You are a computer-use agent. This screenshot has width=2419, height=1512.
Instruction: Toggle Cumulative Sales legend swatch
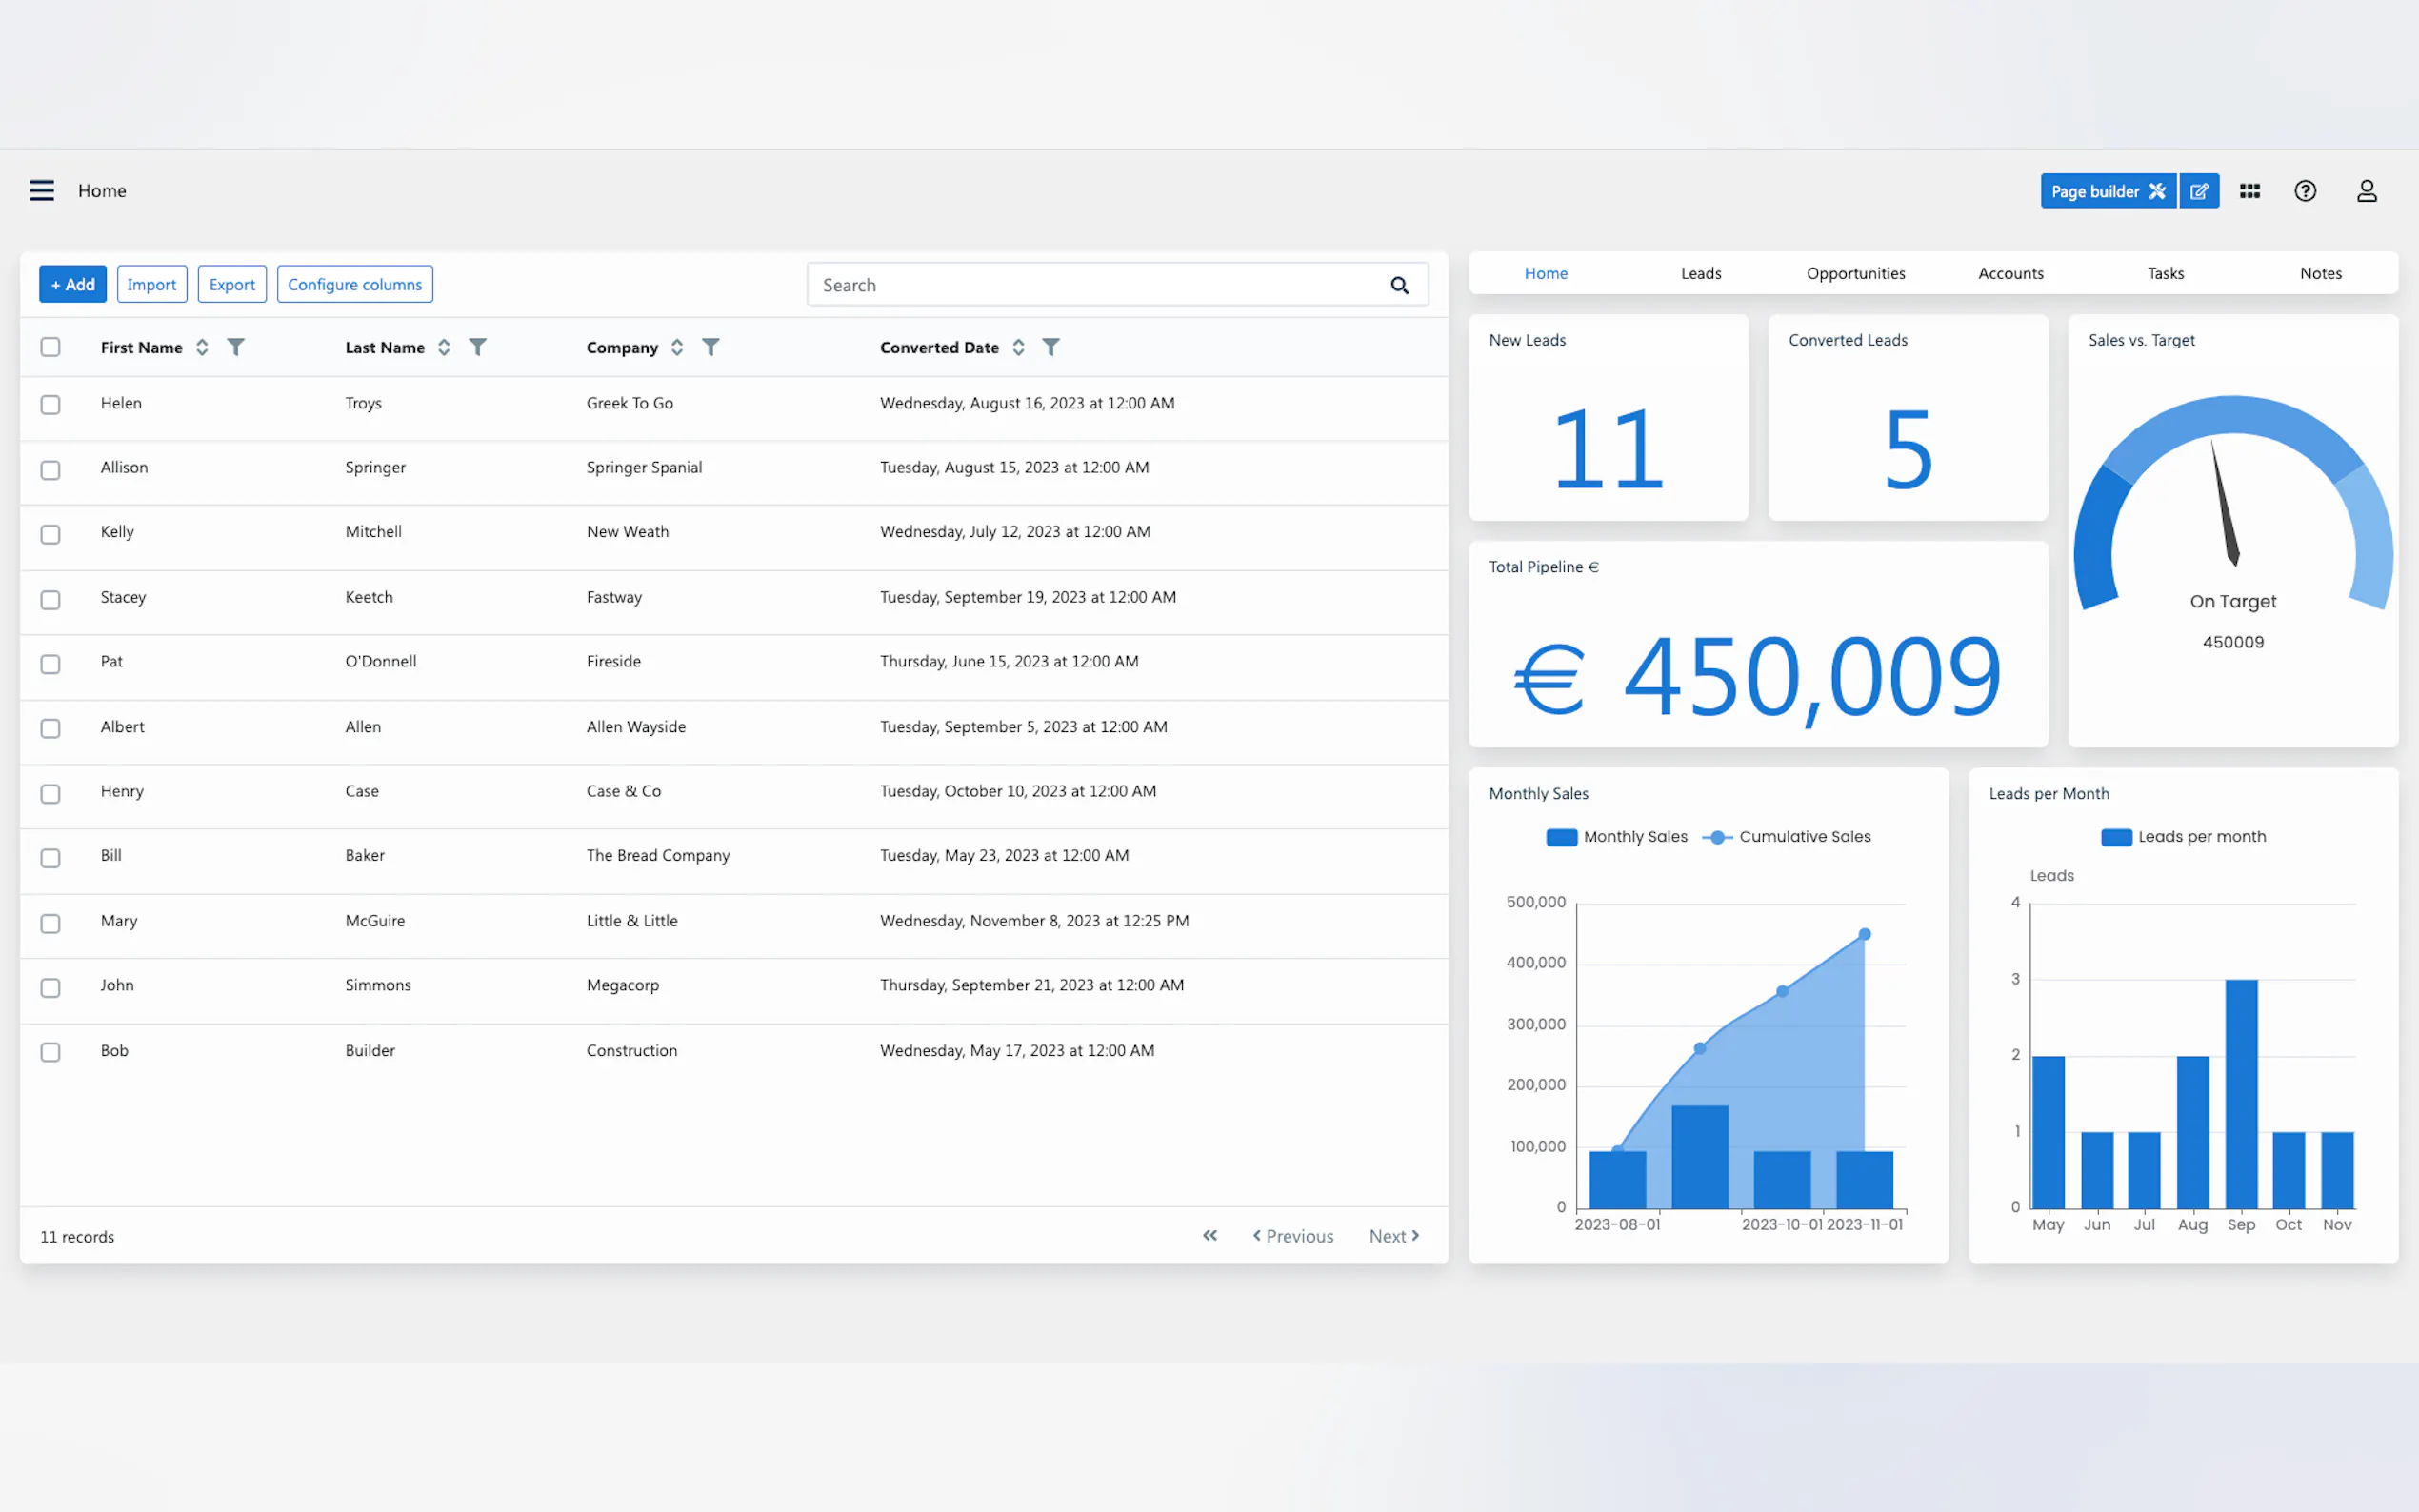pos(1717,837)
